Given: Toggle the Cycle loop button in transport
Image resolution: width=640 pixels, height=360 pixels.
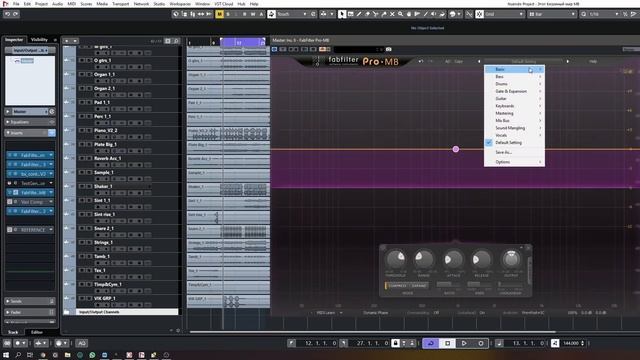Looking at the screenshot, I should [431, 343].
